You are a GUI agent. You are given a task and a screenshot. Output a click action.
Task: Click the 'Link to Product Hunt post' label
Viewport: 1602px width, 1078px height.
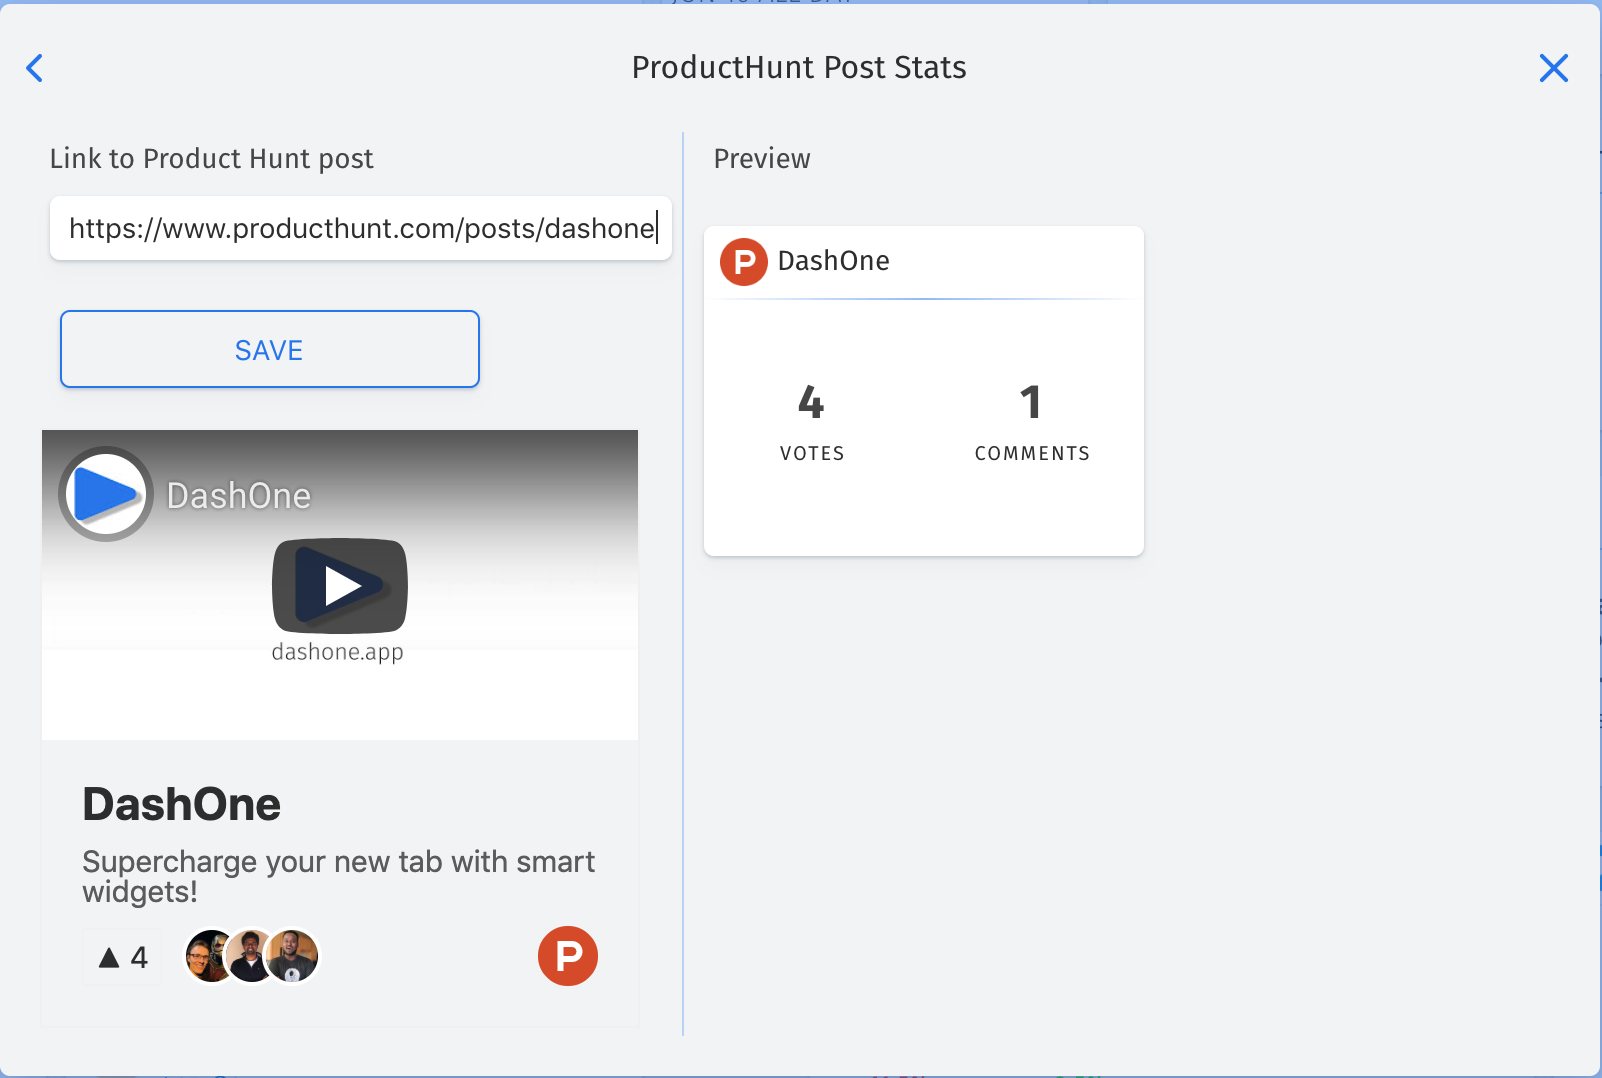(x=212, y=159)
